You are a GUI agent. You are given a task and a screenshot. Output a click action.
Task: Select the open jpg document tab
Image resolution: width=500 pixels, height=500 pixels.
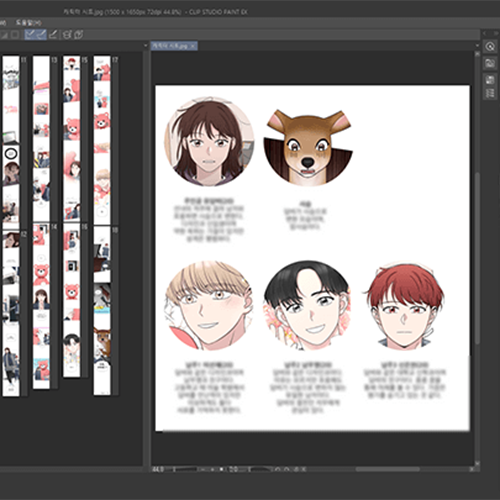(170, 46)
